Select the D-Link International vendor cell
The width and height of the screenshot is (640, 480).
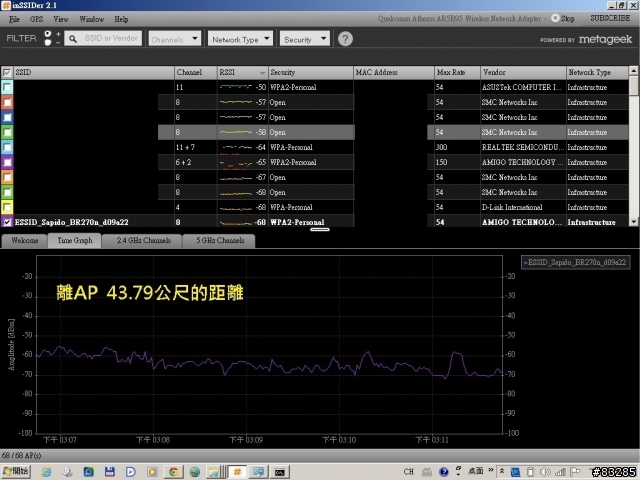pos(523,207)
